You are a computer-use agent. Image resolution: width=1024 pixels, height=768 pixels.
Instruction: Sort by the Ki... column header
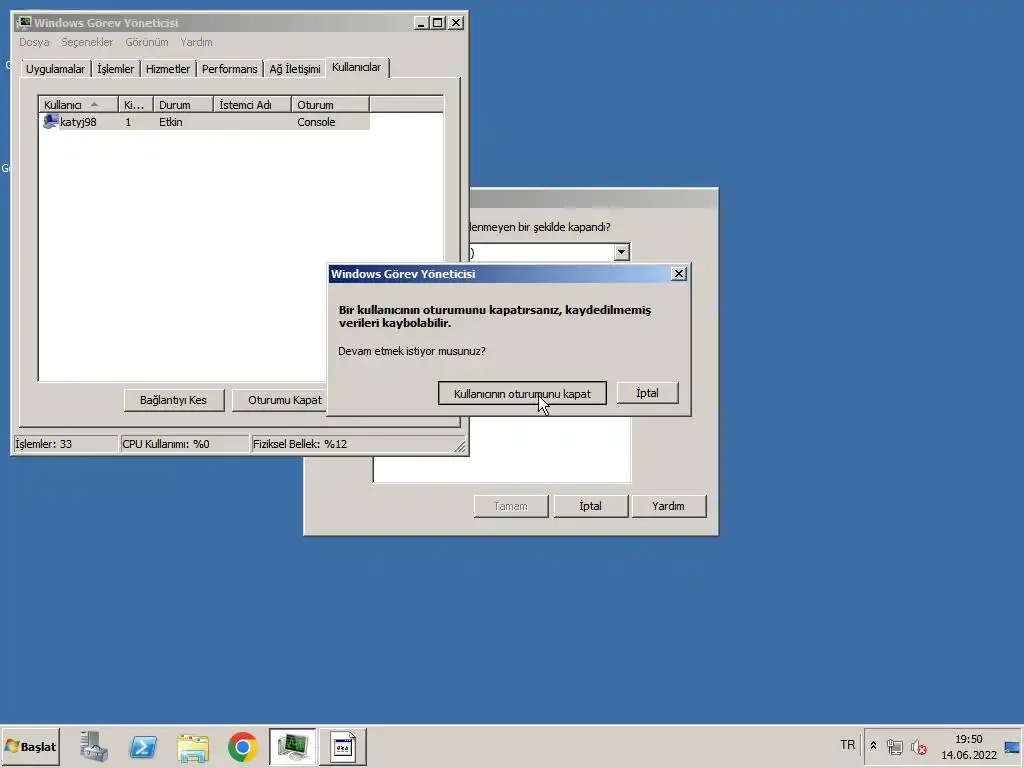click(136, 104)
